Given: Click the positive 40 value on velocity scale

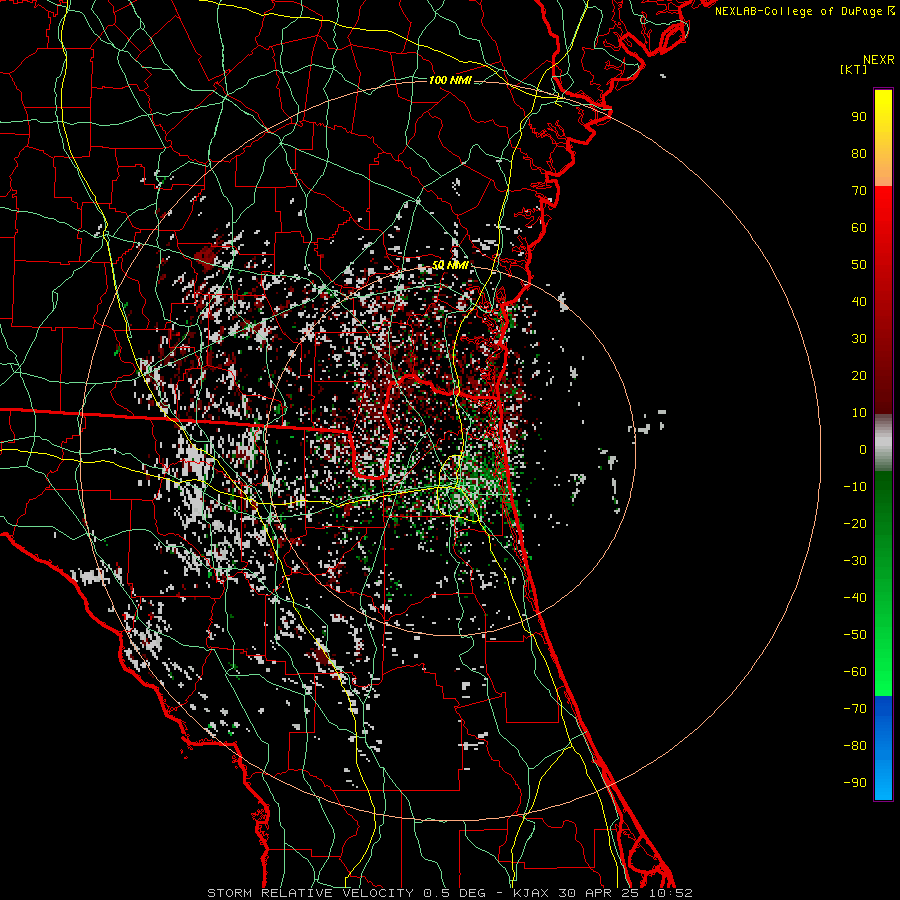Looking at the screenshot, I should [859, 302].
